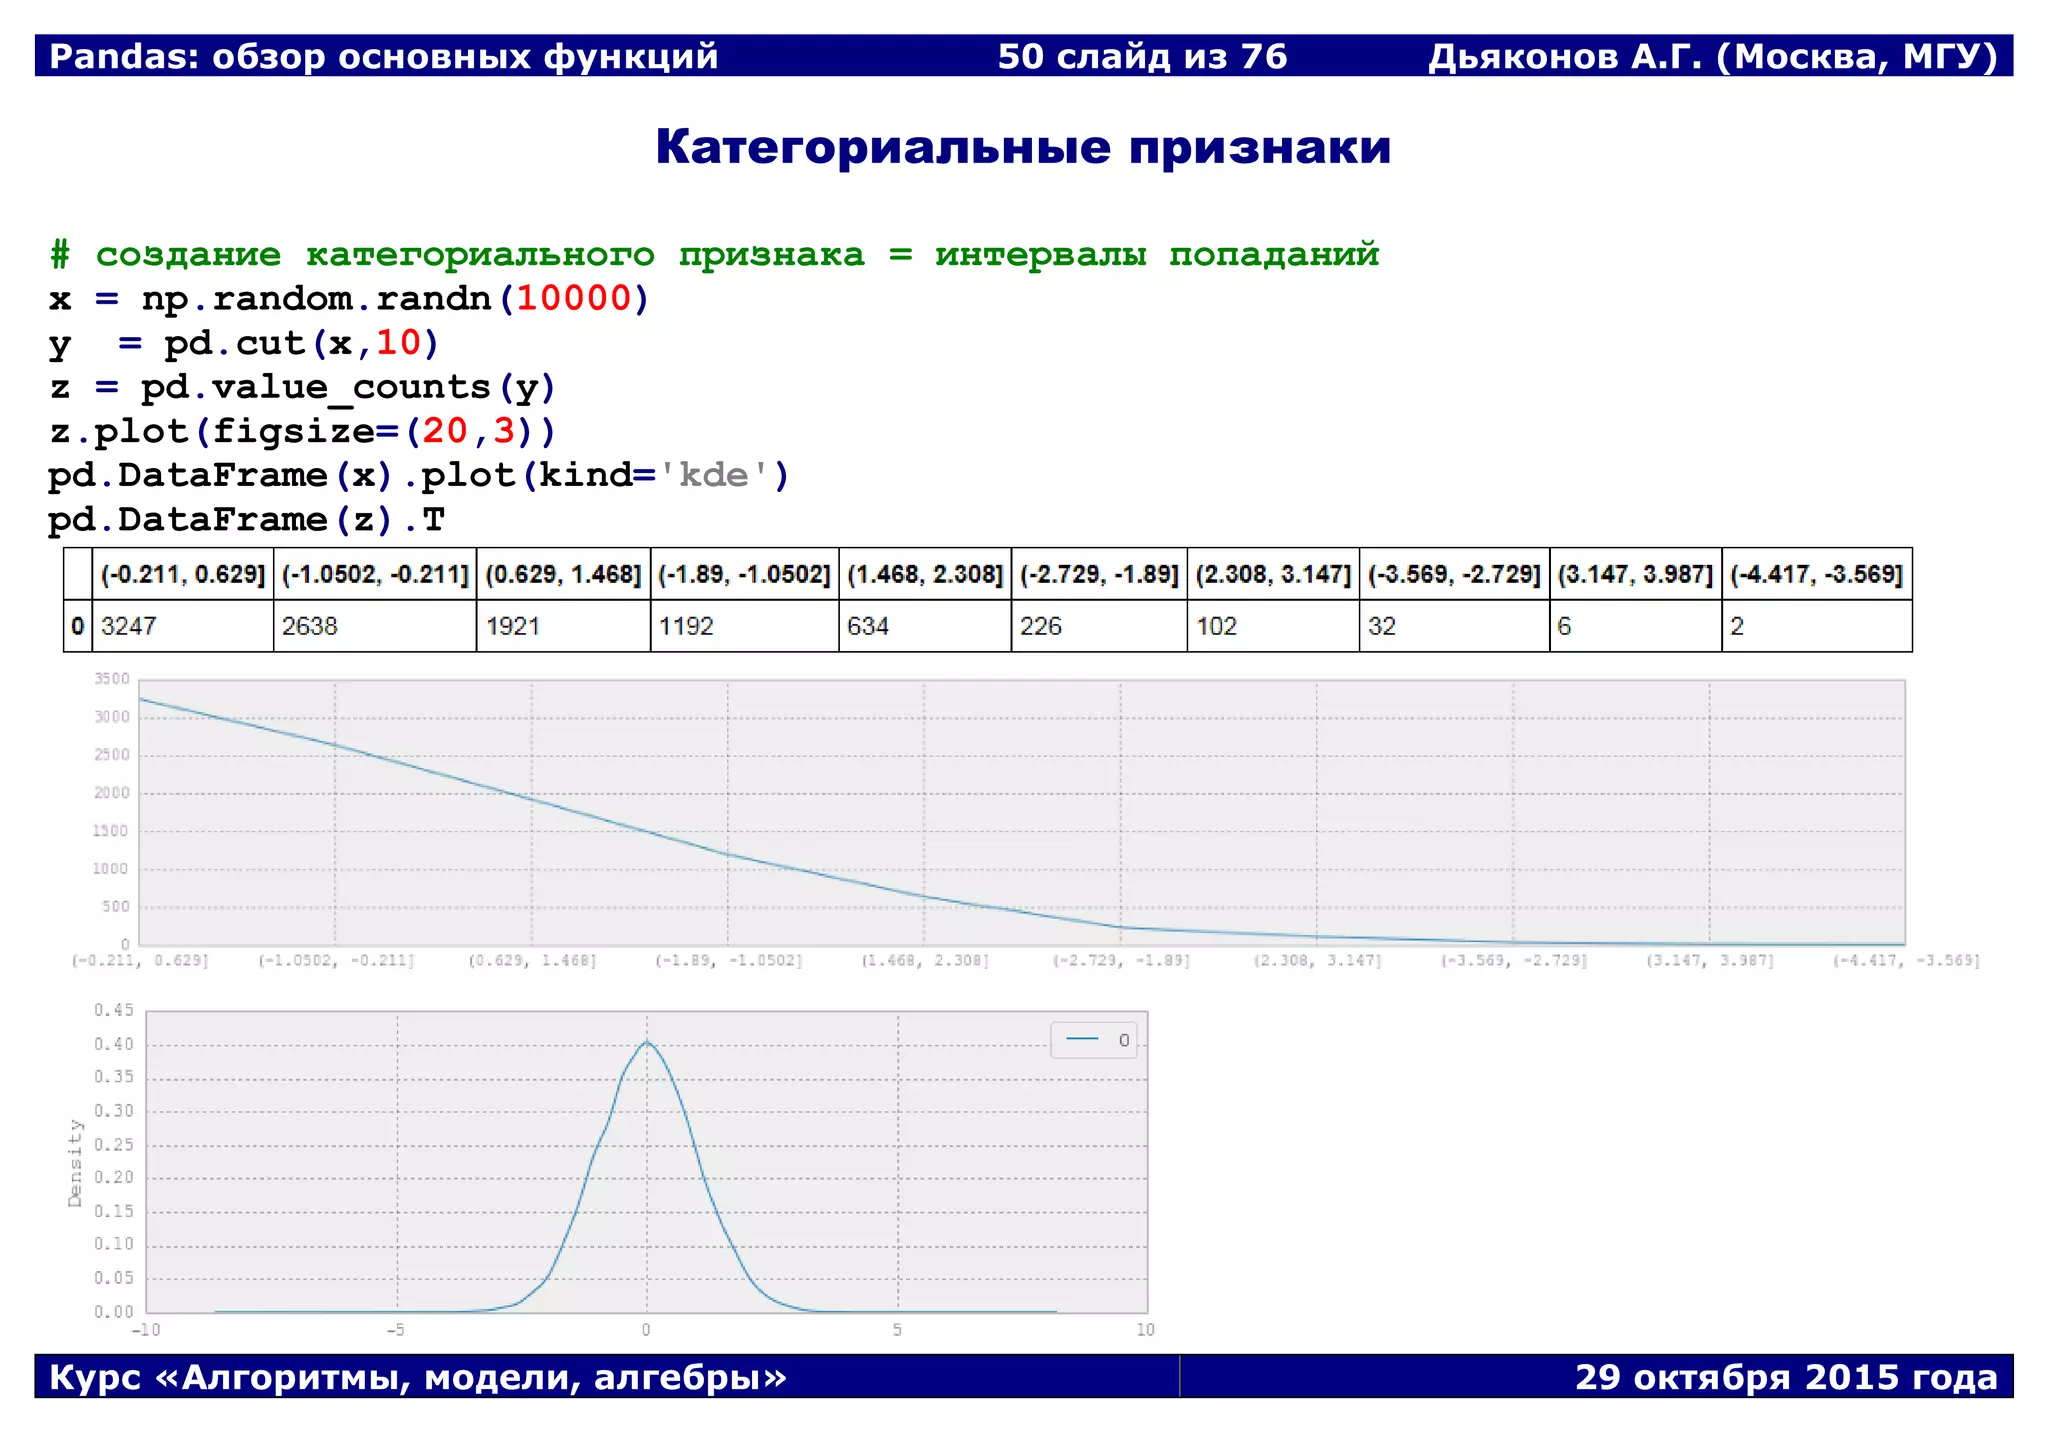
Task: Click the 5 x-axis label of KDE plot
Action: point(897,1330)
